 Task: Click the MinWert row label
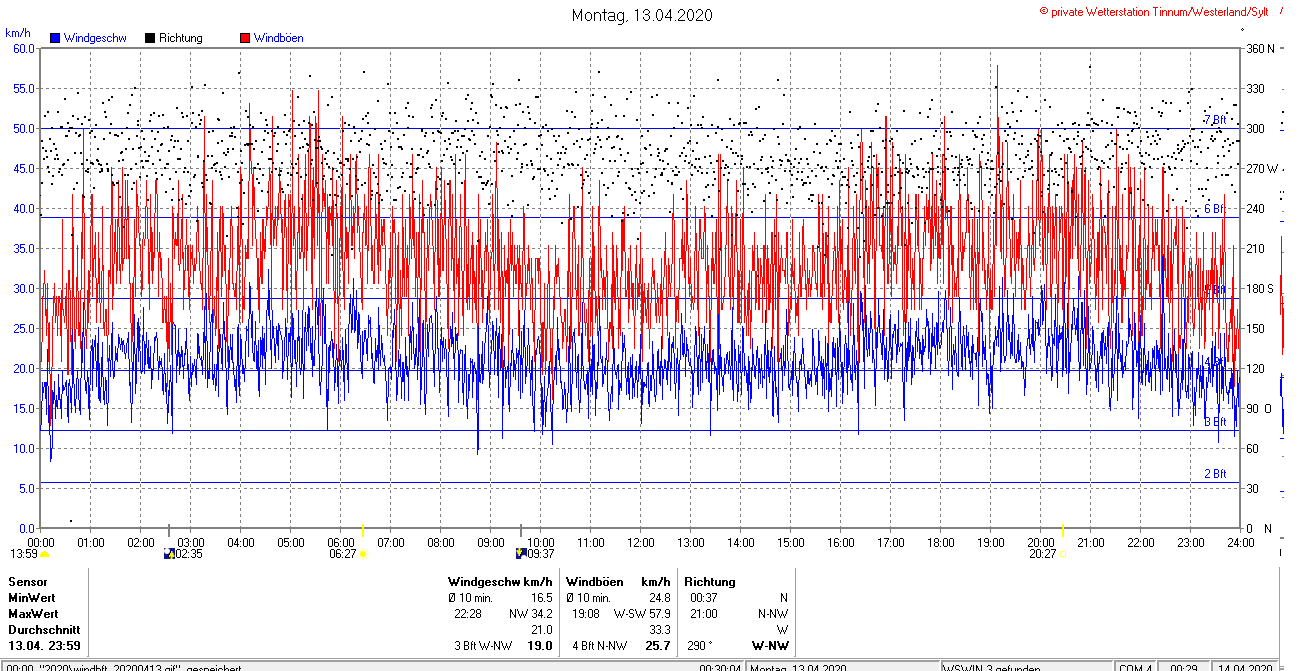pyautogui.click(x=32, y=598)
